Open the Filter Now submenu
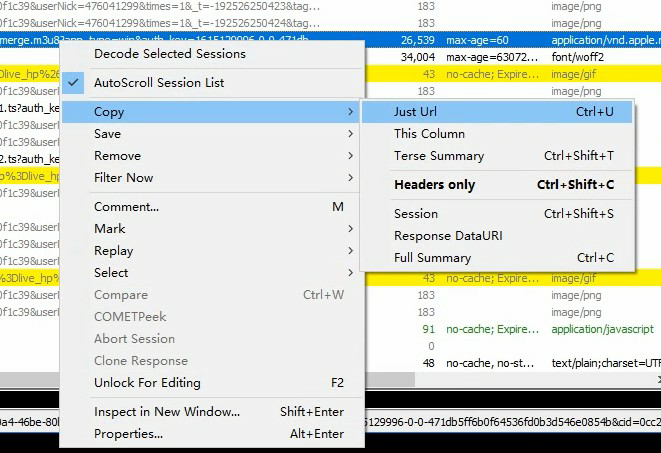The height and width of the screenshot is (453, 661). pyautogui.click(x=123, y=178)
